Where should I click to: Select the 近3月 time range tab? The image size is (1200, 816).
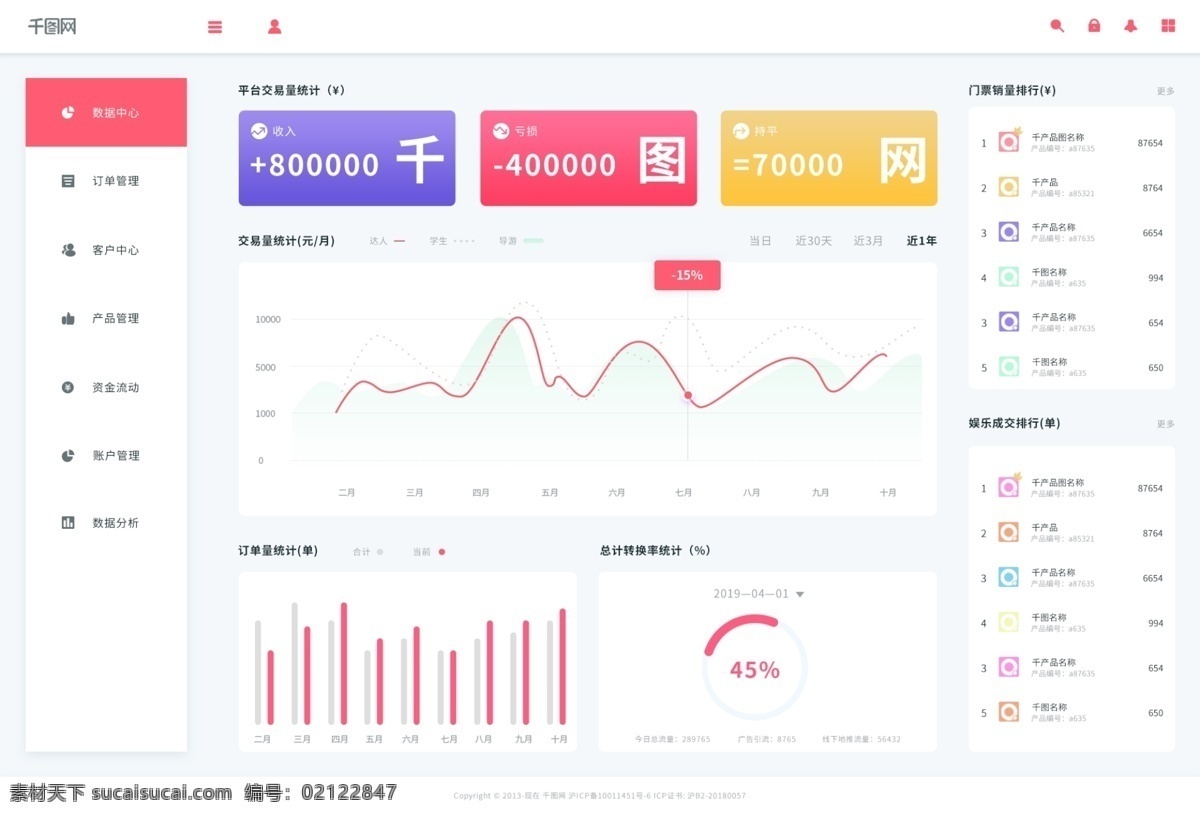(869, 241)
